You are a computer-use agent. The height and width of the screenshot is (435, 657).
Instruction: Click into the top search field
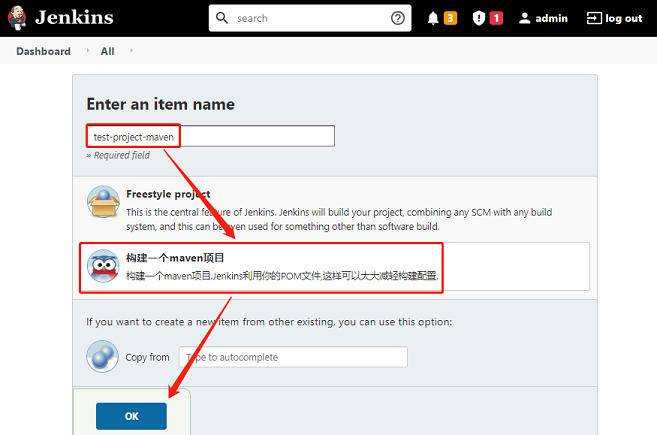pyautogui.click(x=308, y=18)
